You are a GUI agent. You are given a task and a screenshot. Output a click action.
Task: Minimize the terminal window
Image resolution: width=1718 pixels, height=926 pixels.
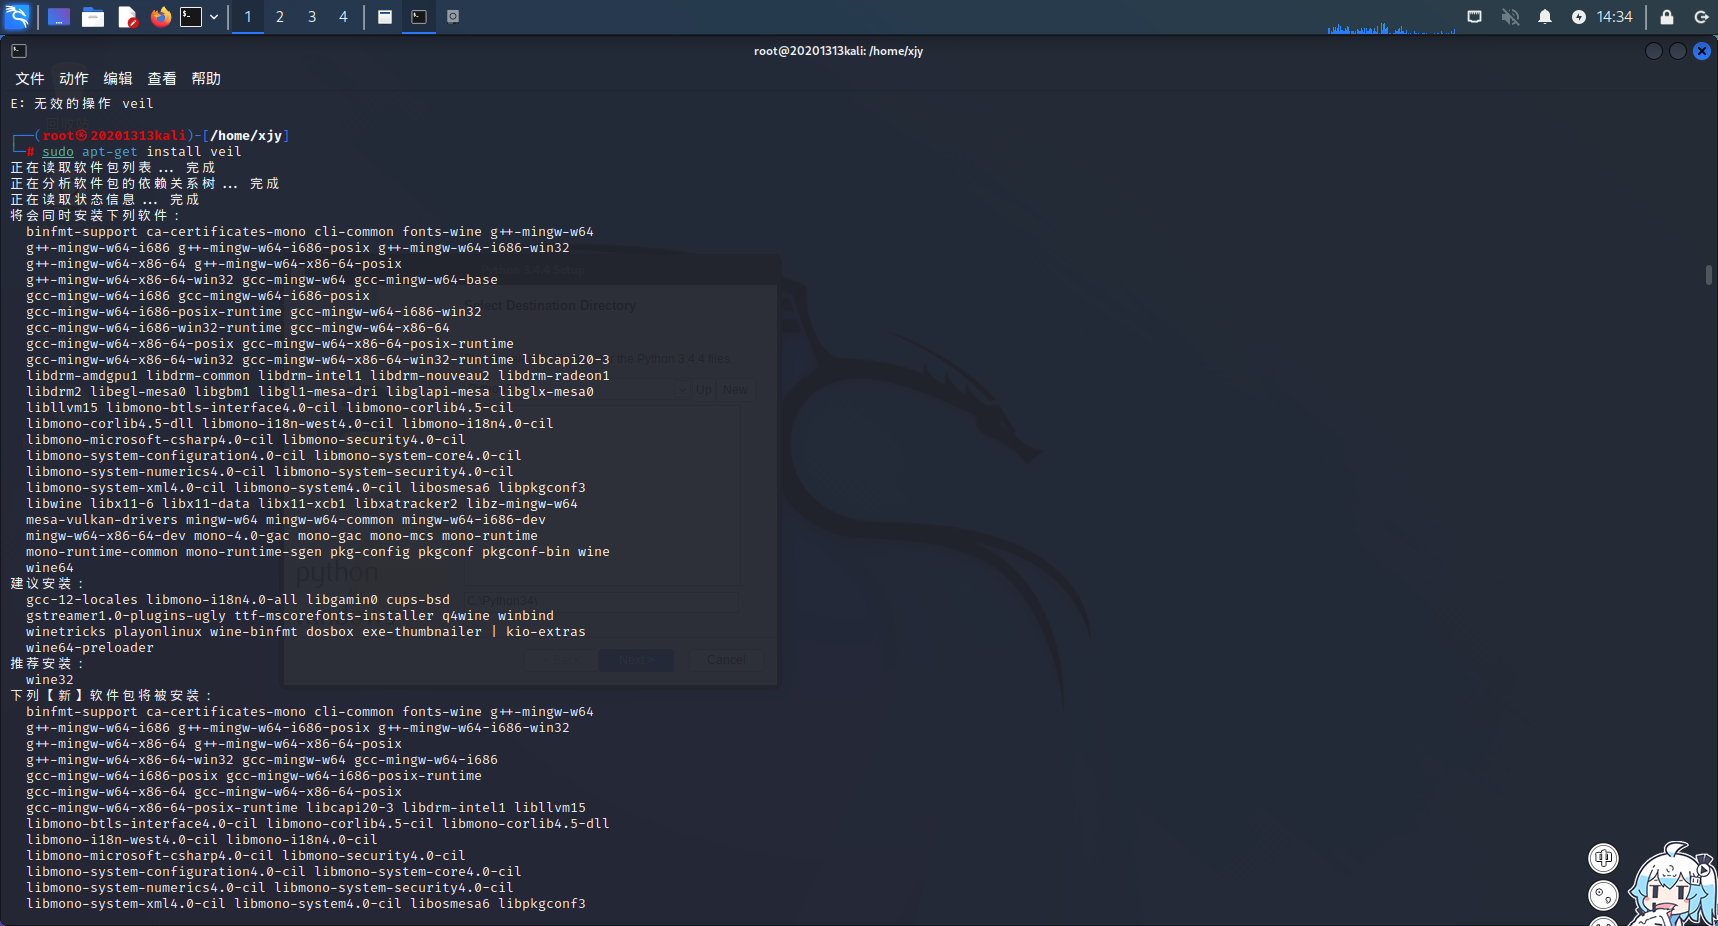point(1654,51)
